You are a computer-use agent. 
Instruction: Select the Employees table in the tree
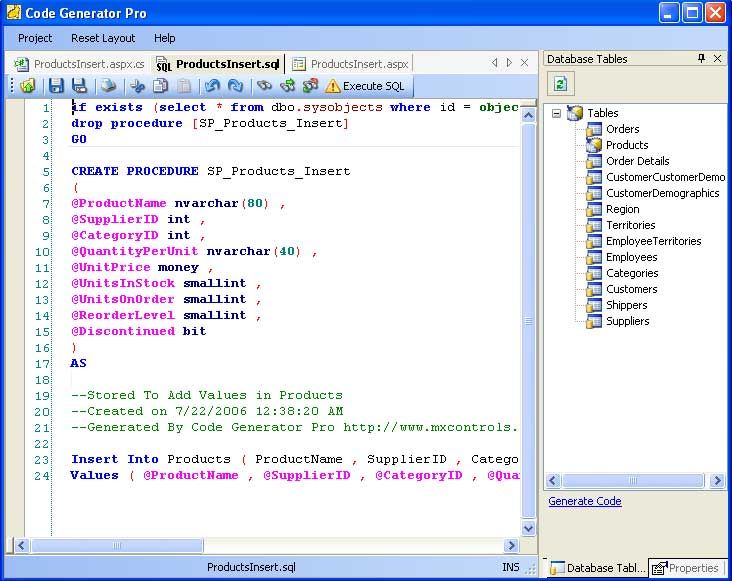tap(631, 257)
